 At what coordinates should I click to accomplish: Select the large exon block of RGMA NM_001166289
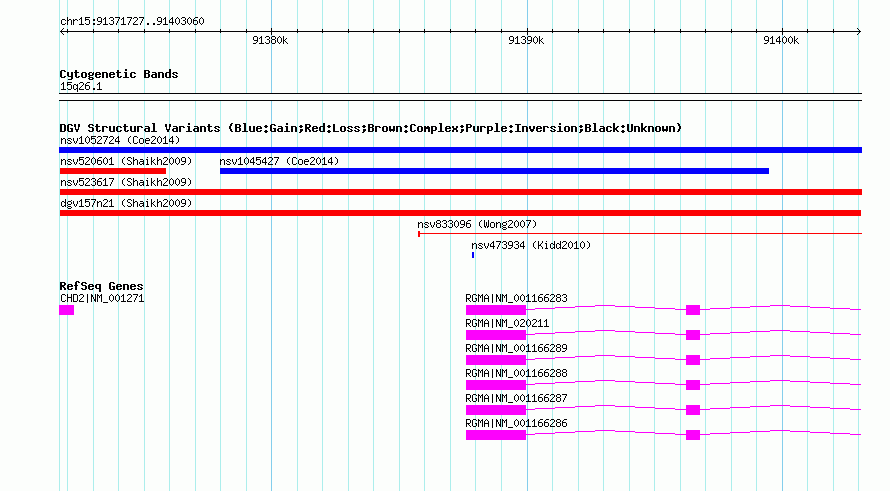[x=496, y=360]
